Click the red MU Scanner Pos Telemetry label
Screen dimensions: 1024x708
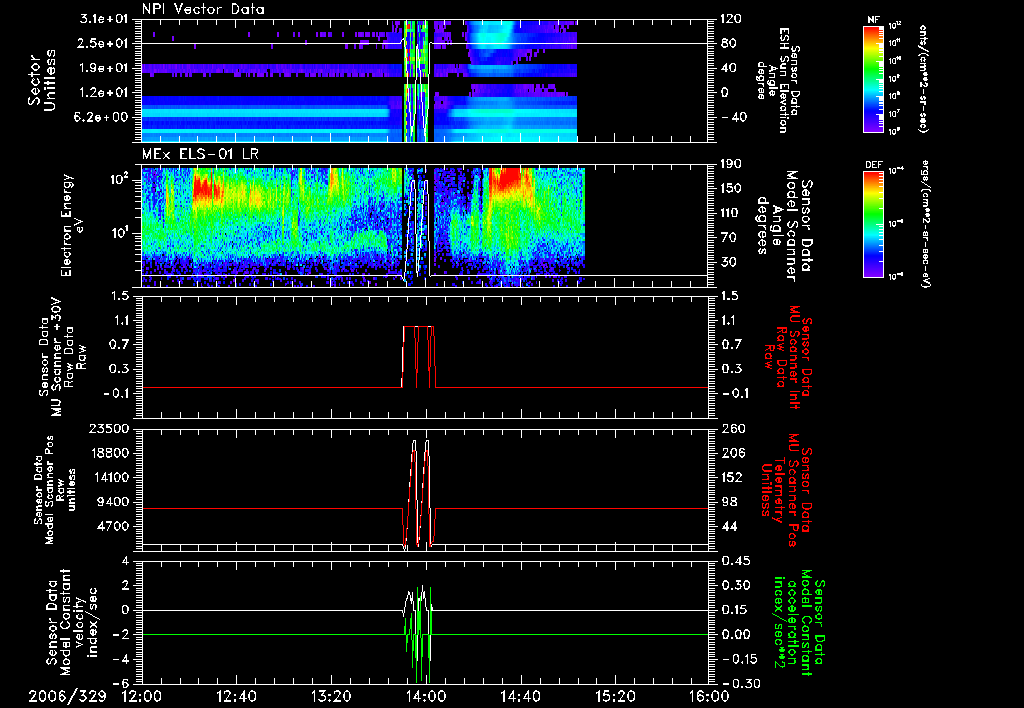click(x=786, y=489)
